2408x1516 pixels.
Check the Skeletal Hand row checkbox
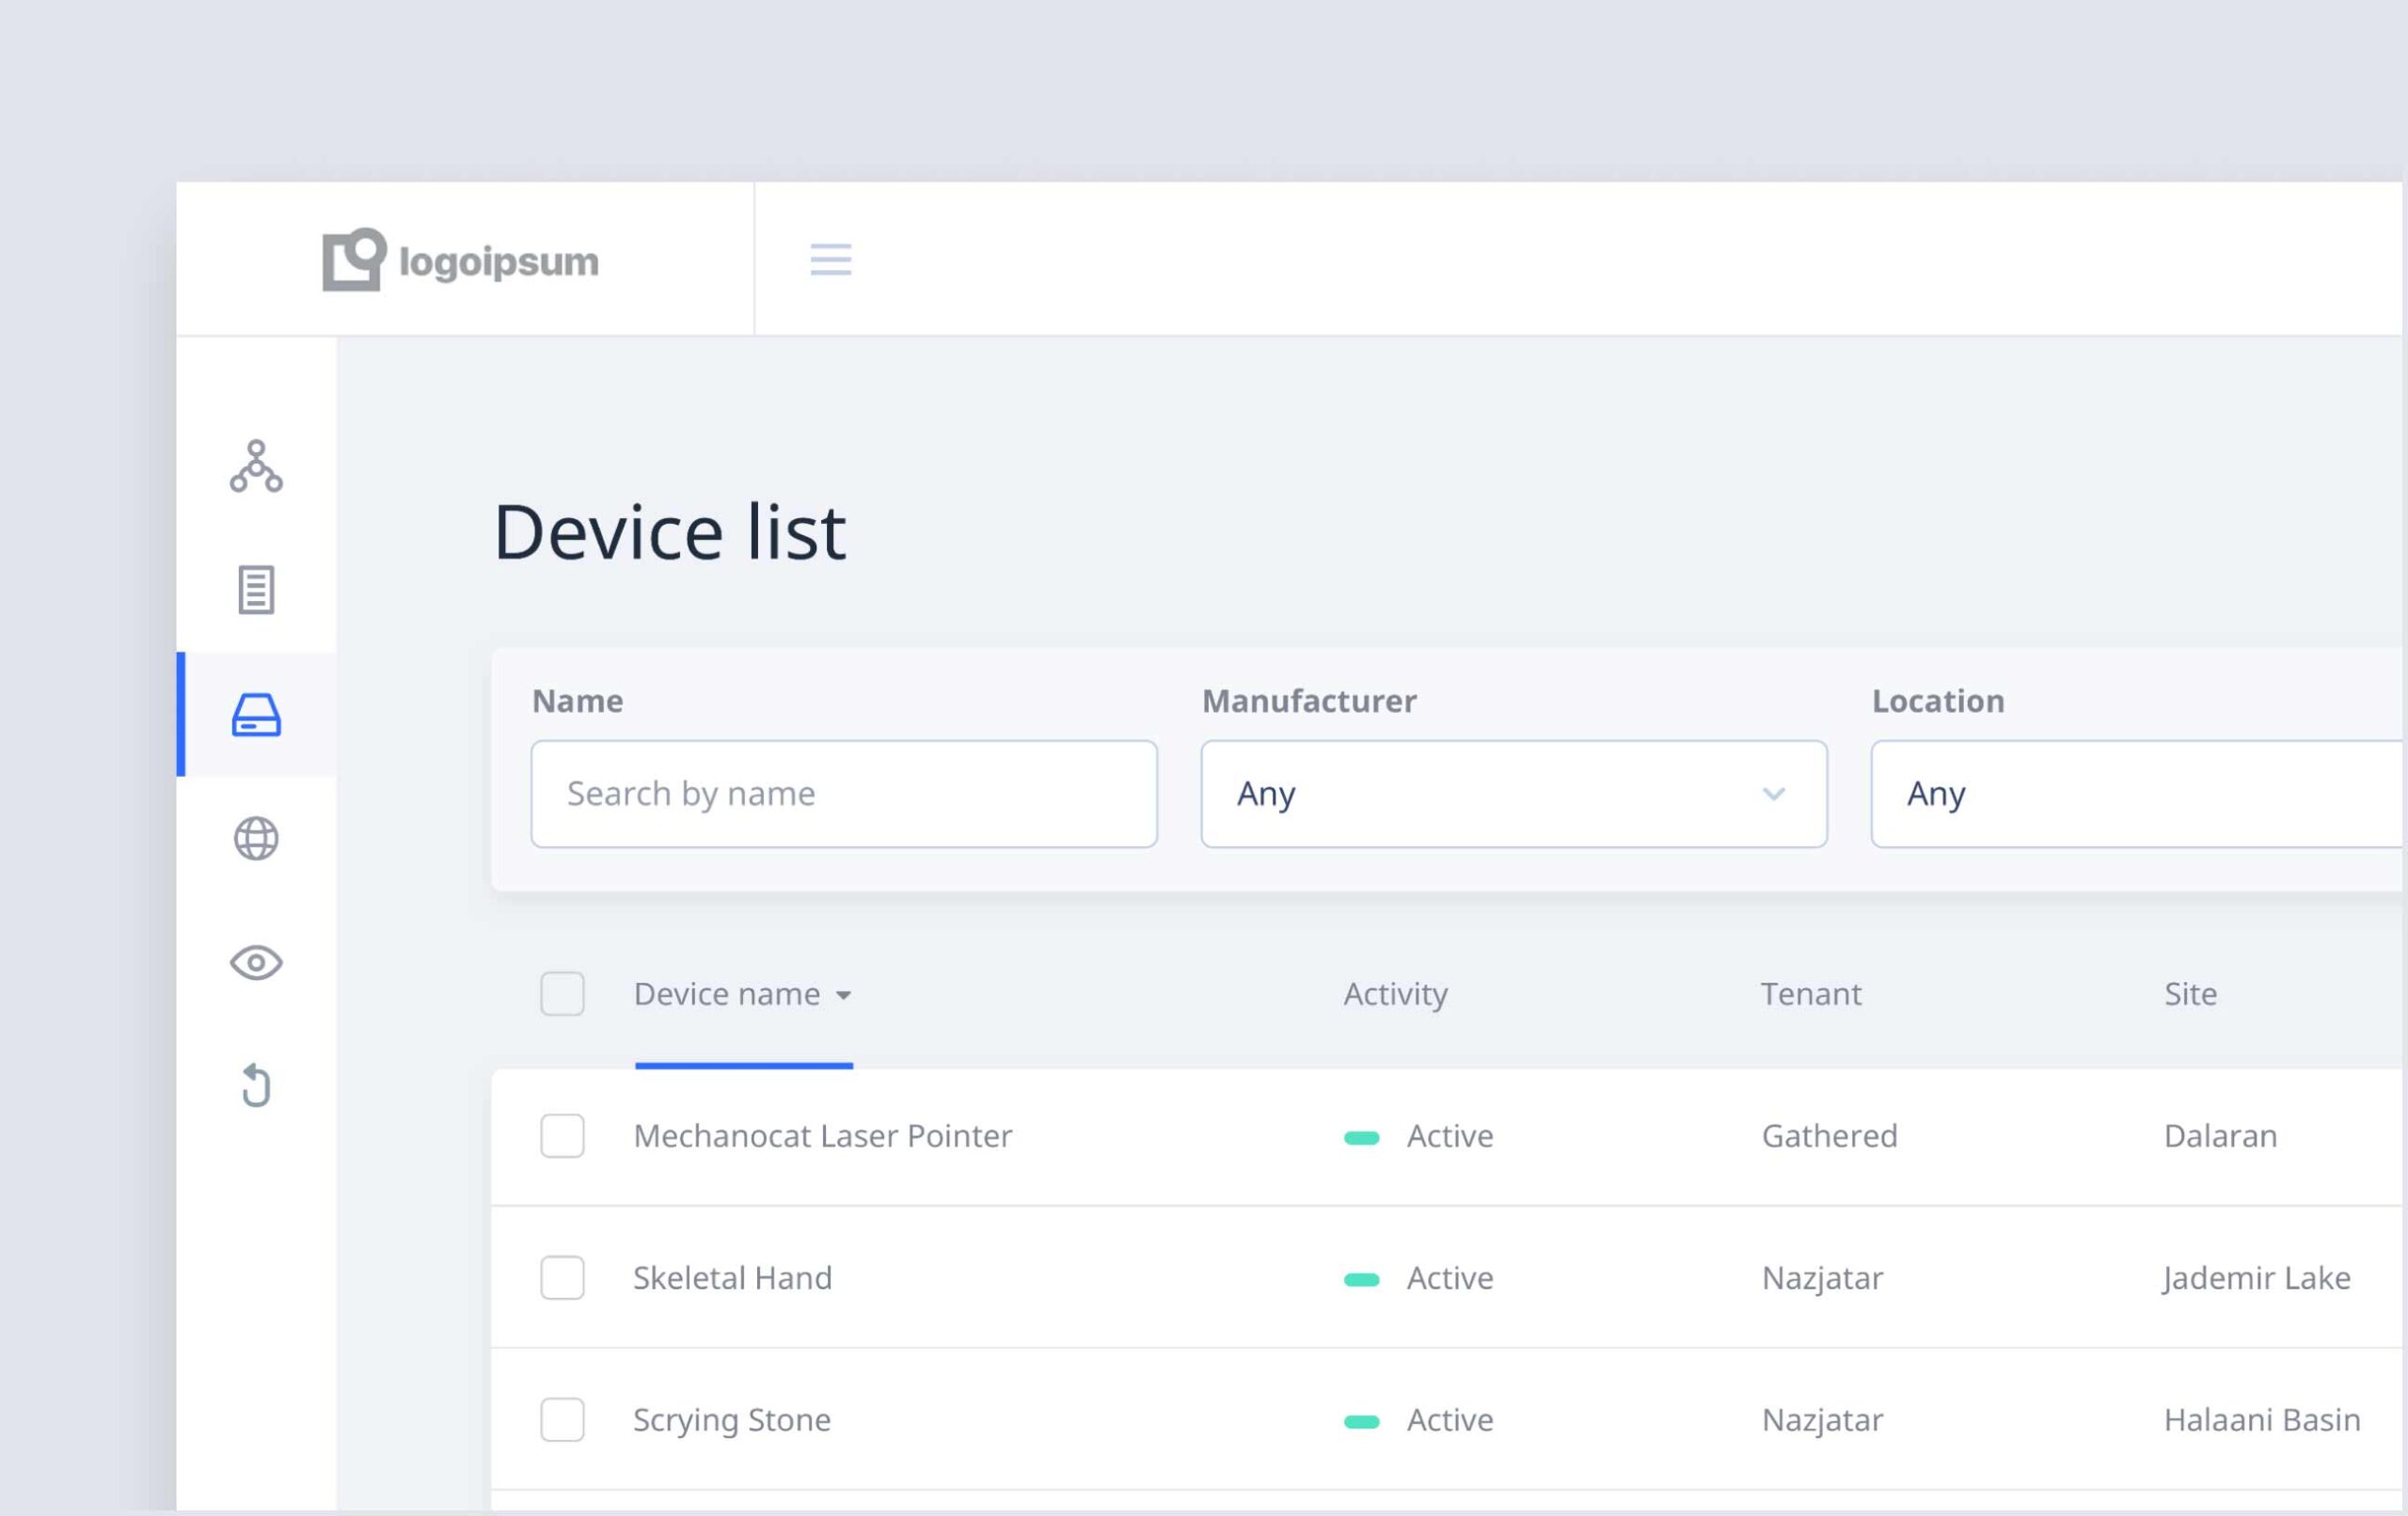(x=562, y=1278)
